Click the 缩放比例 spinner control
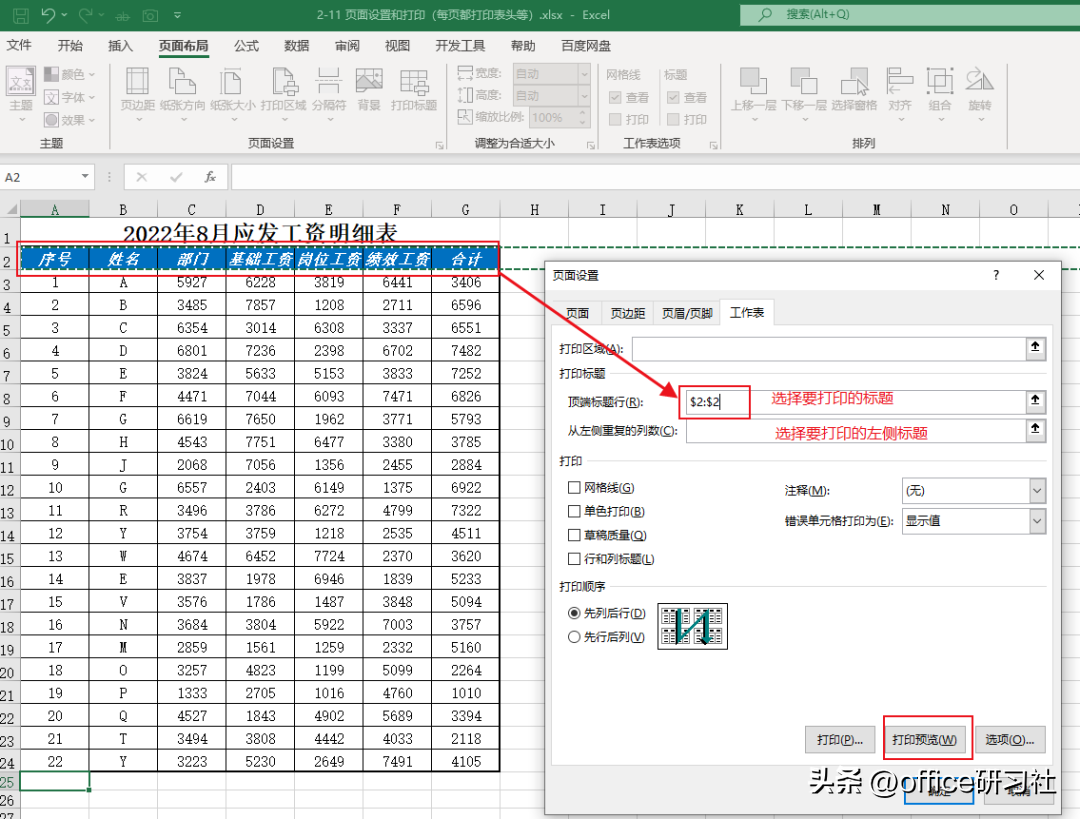 click(583, 118)
